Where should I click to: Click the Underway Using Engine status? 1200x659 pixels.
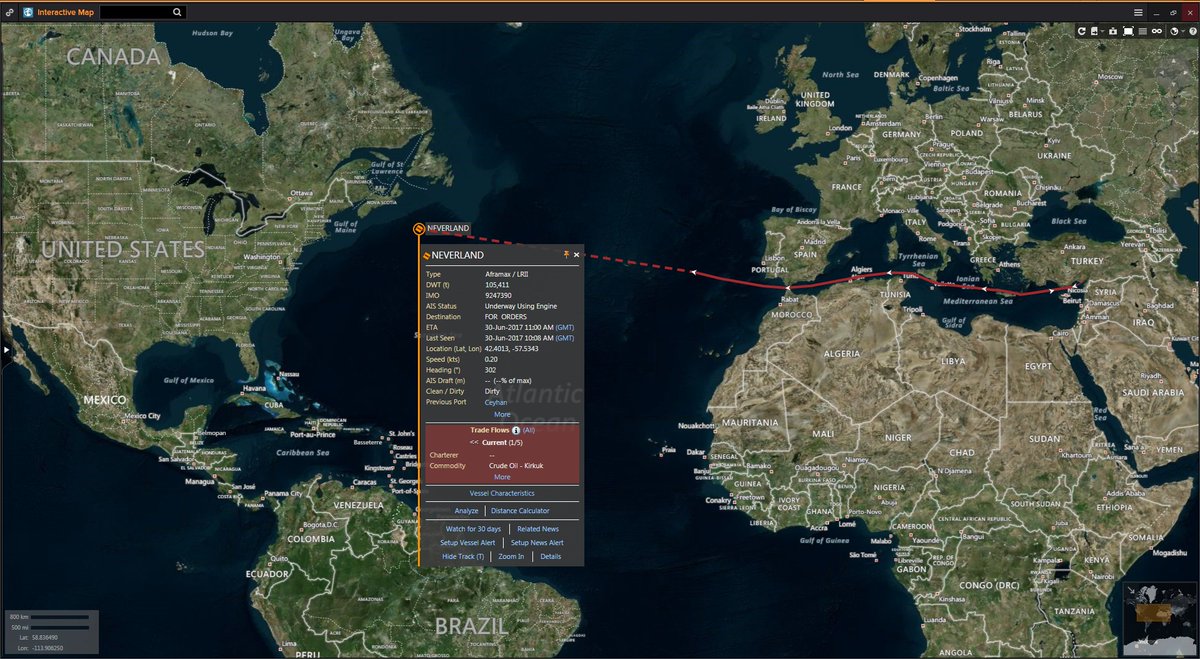click(x=521, y=306)
